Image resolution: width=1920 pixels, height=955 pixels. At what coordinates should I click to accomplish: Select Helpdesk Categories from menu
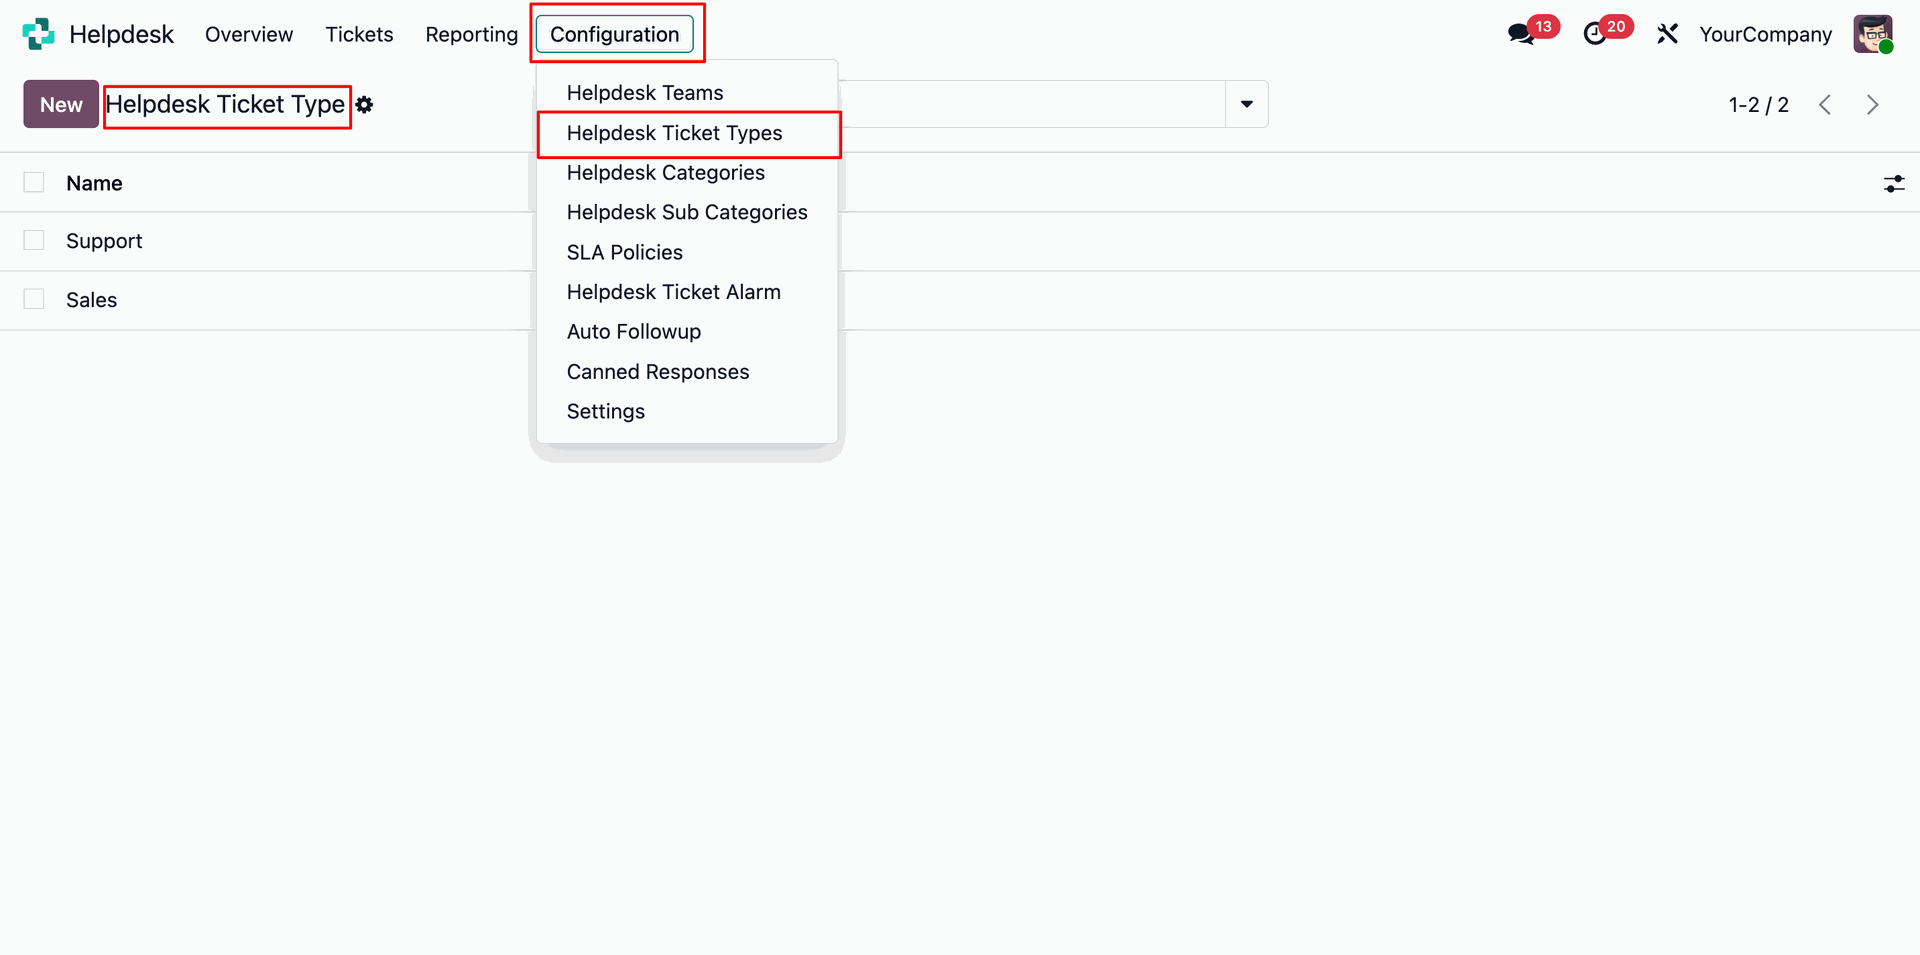(x=665, y=173)
